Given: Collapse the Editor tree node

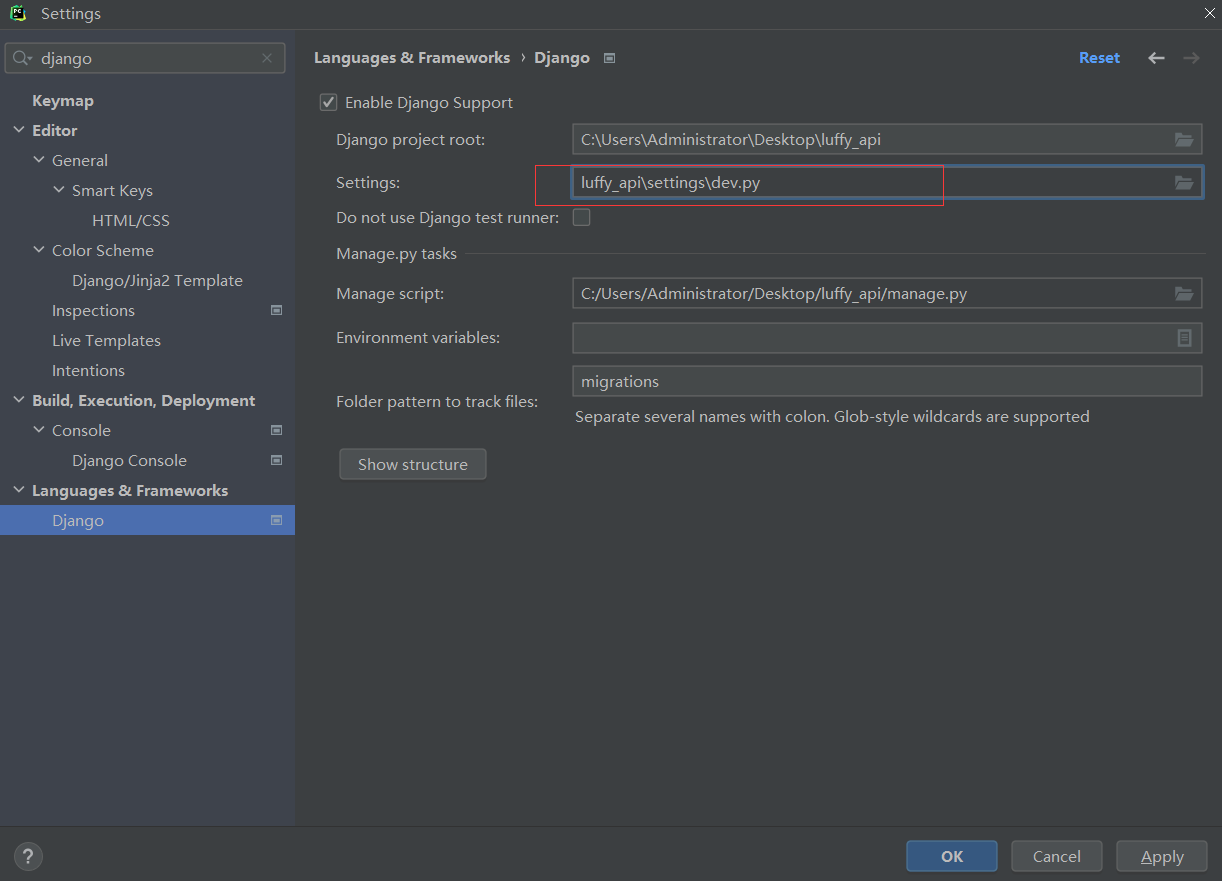Looking at the screenshot, I should [19, 131].
